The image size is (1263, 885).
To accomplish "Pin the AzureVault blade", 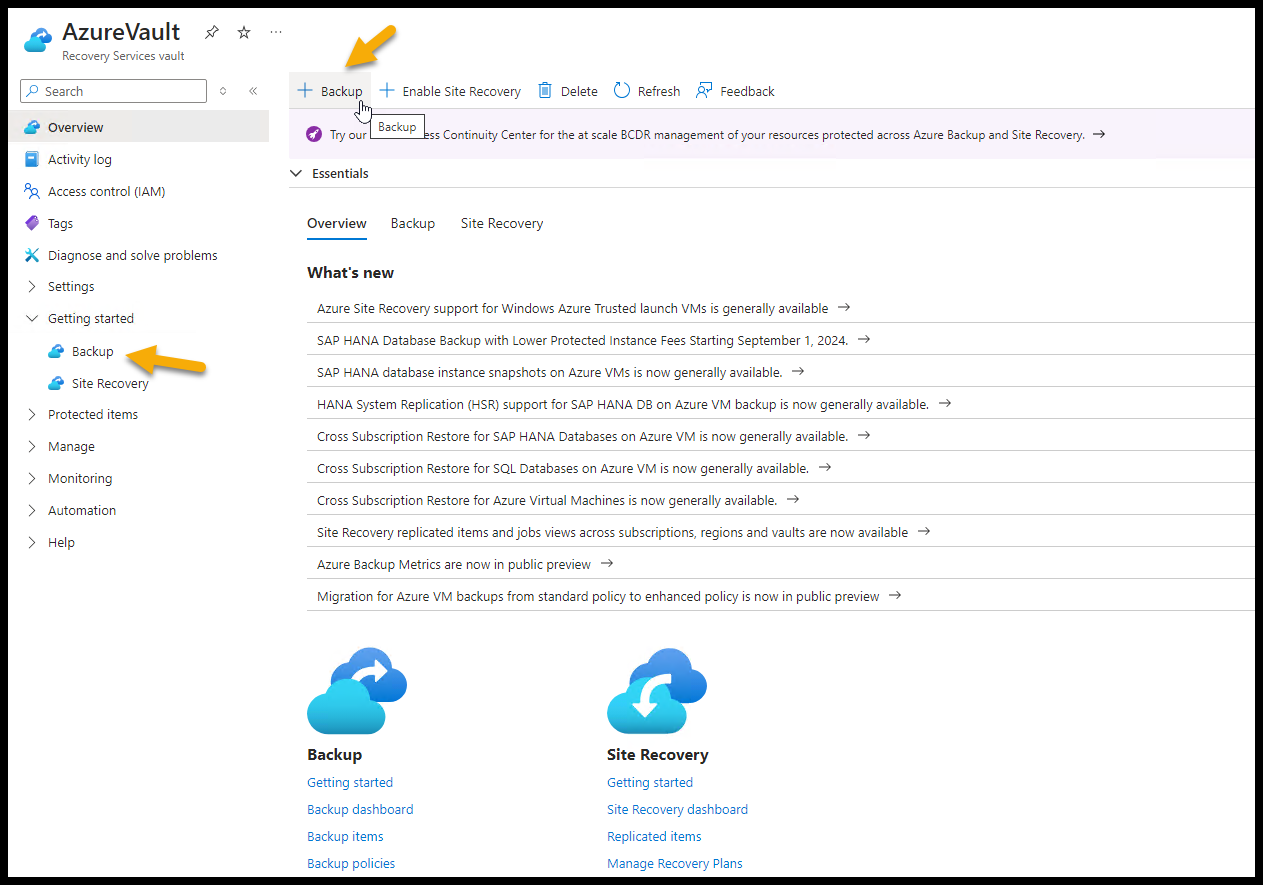I will coord(212,32).
